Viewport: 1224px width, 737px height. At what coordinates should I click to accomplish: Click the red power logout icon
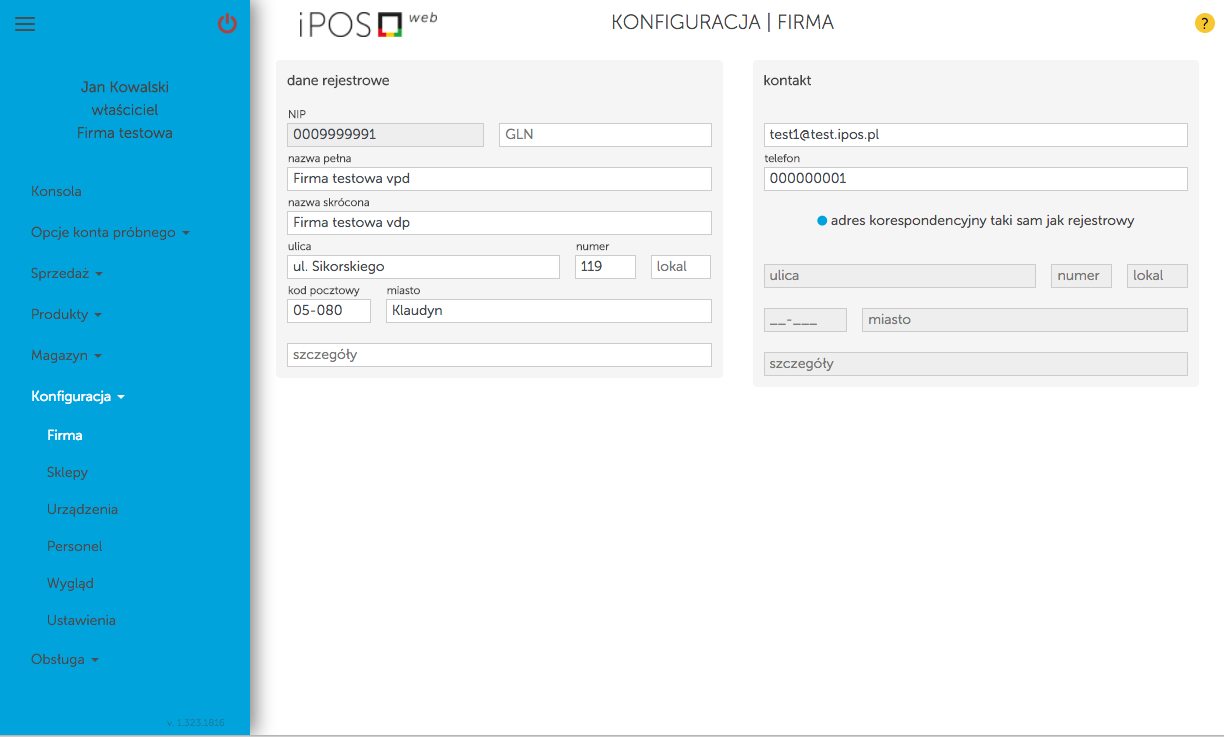coord(227,24)
